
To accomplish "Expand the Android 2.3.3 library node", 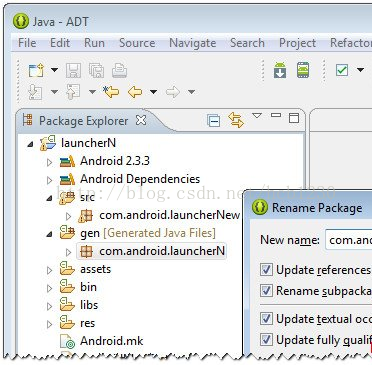I will pos(49,162).
